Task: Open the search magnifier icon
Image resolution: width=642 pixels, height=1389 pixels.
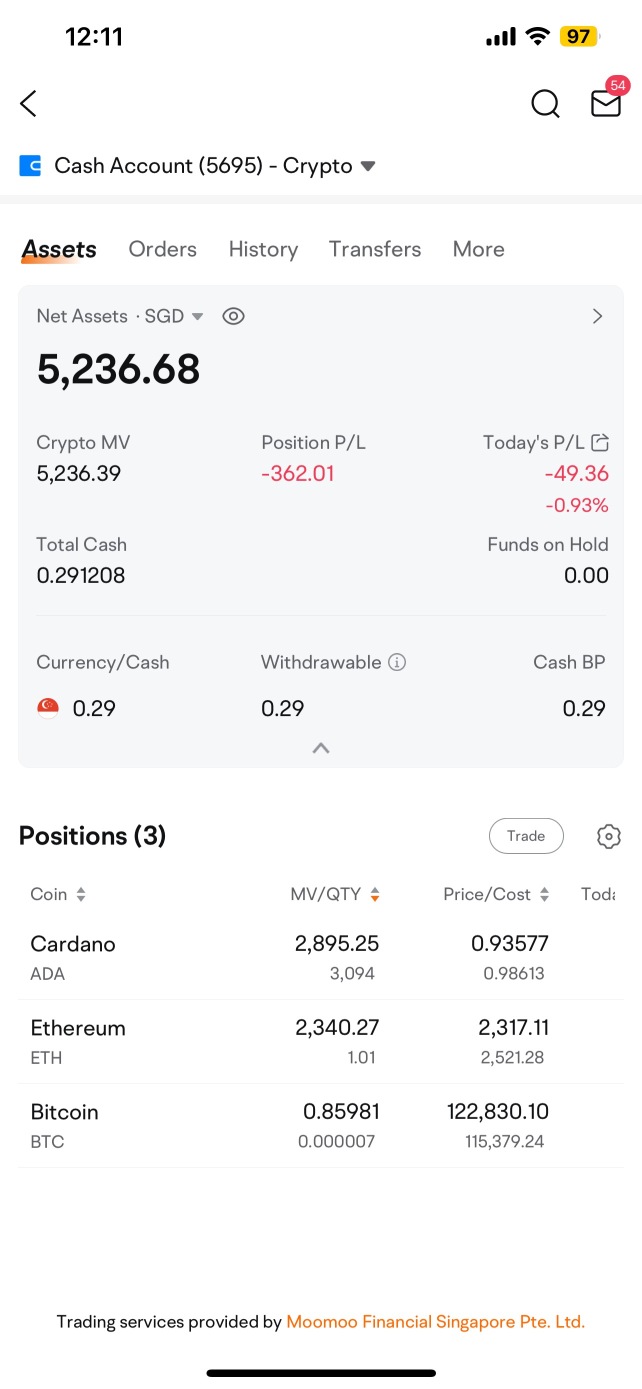Action: 545,103
